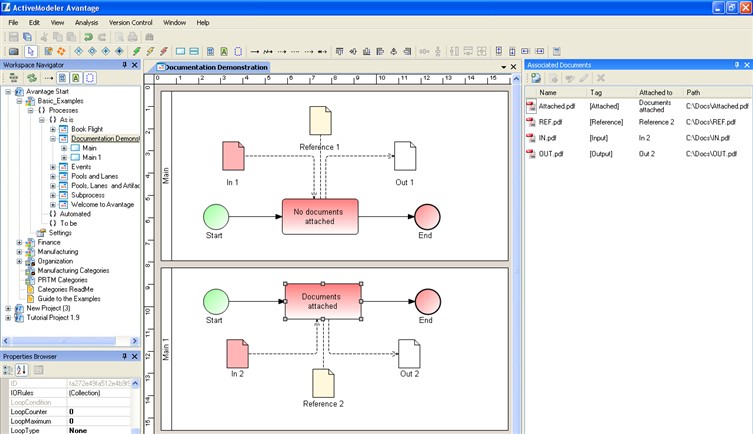The image size is (753, 434).
Task: Select Guide to the Examples item
Action: click(69, 299)
